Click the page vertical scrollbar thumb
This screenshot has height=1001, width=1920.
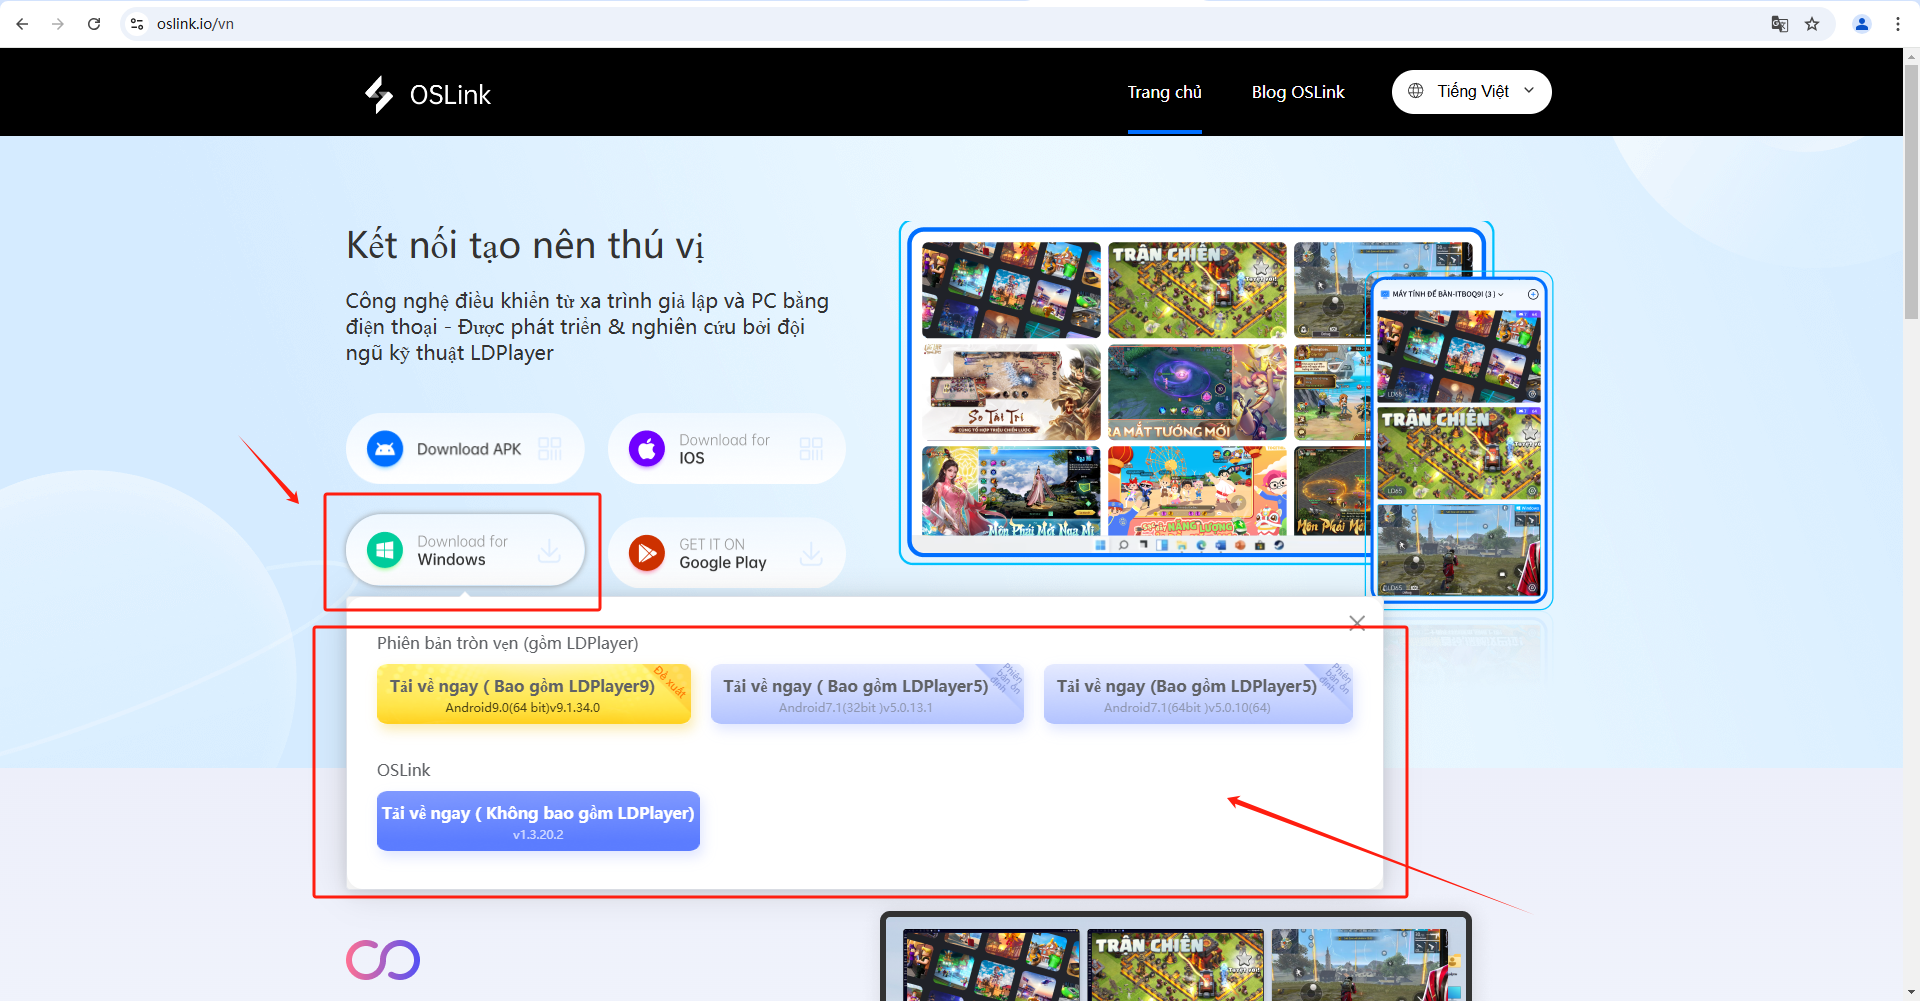coord(1911,190)
